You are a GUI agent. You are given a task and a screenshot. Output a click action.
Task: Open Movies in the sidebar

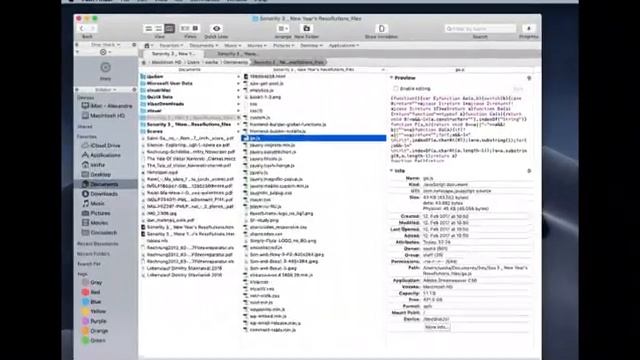[x=95, y=223]
